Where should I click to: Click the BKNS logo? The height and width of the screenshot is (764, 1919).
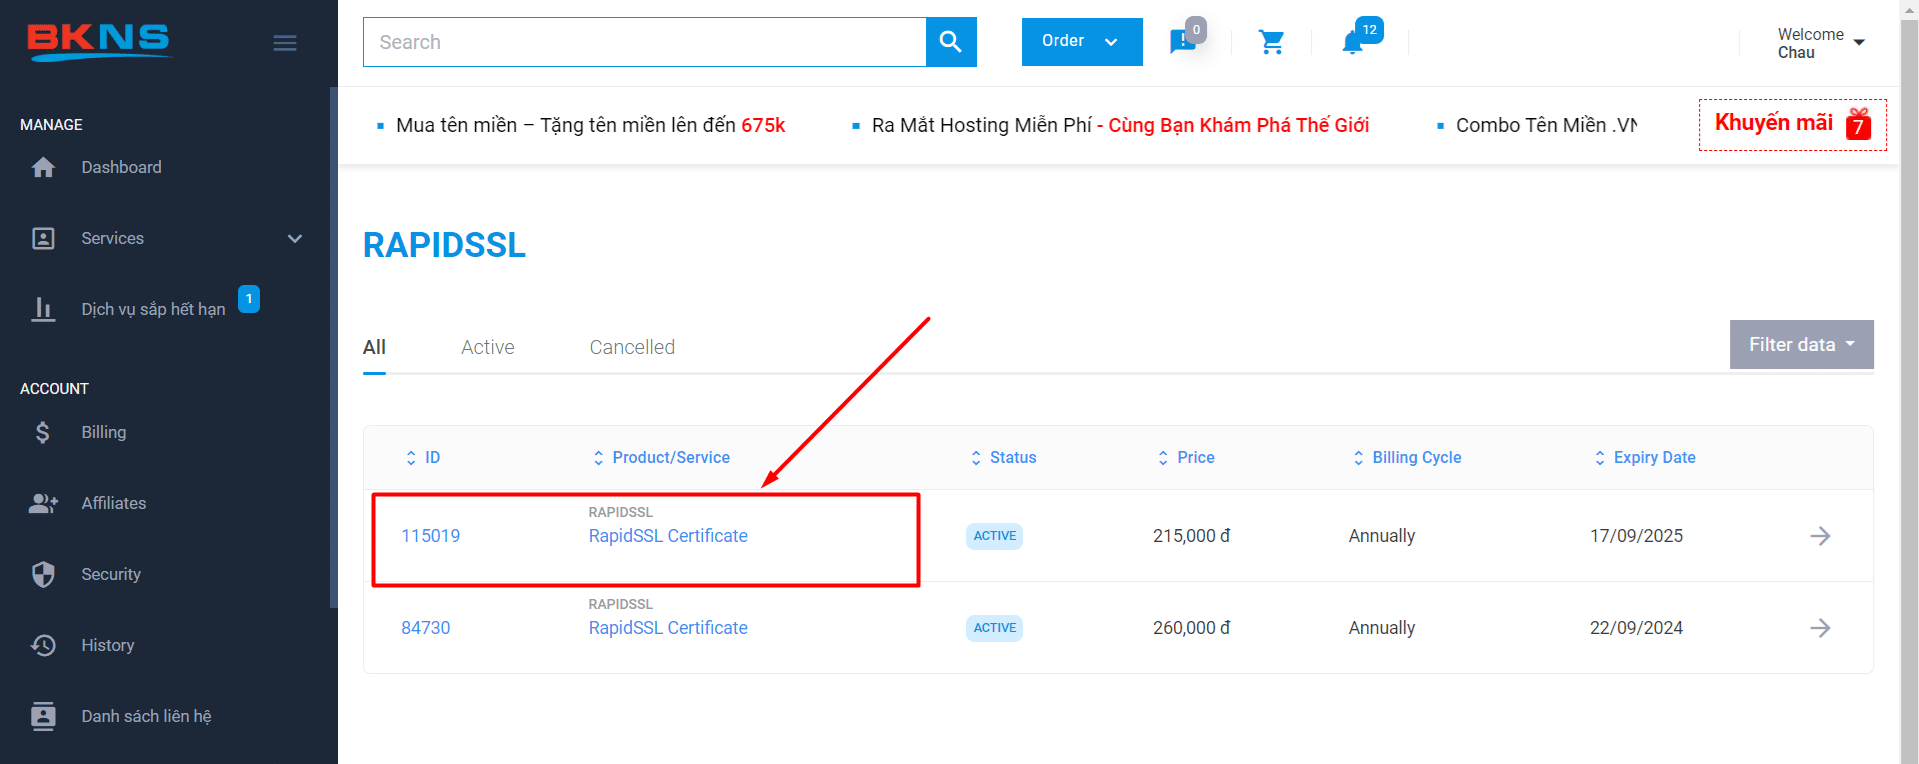point(99,41)
